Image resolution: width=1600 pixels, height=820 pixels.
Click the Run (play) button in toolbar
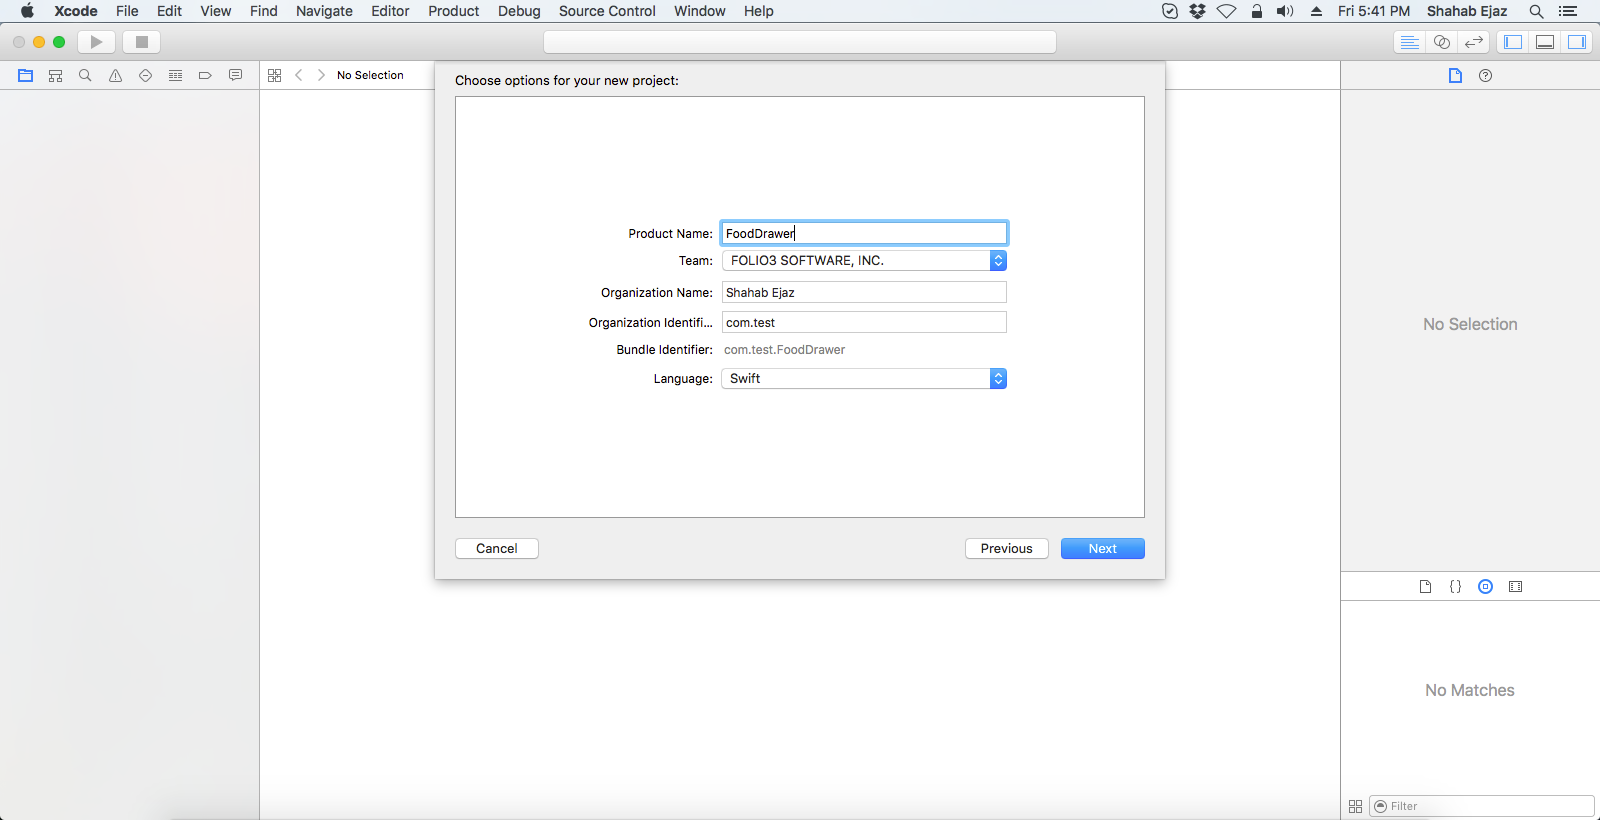[x=97, y=42]
